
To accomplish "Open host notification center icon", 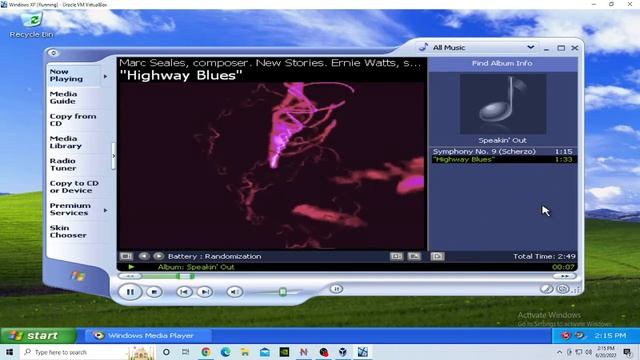I will (628, 352).
